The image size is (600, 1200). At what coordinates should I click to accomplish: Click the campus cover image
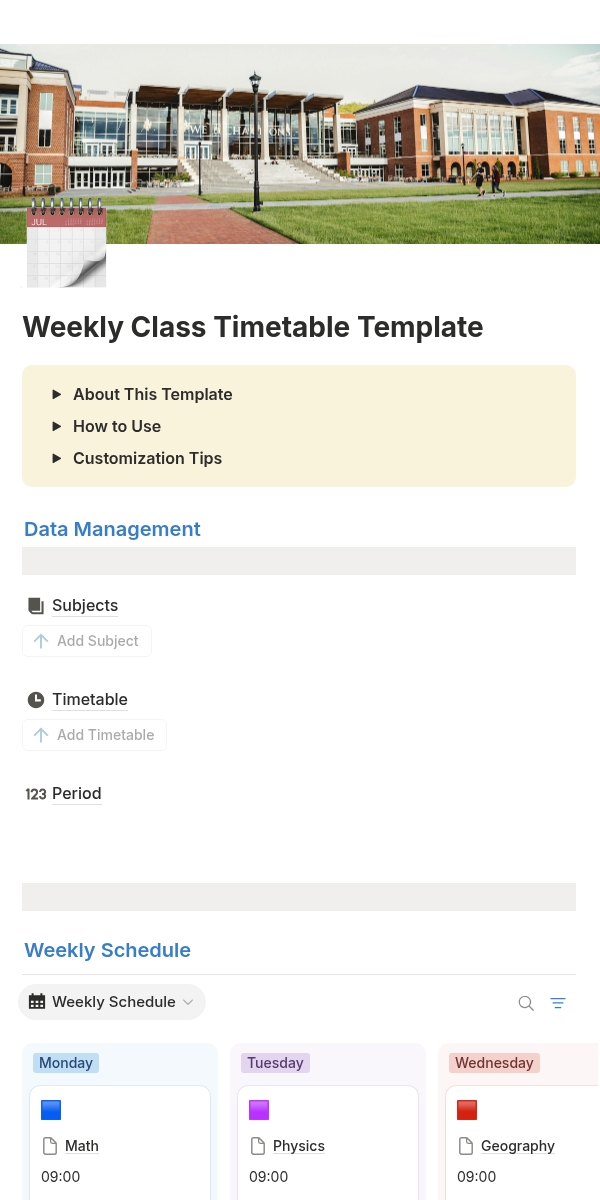click(300, 144)
